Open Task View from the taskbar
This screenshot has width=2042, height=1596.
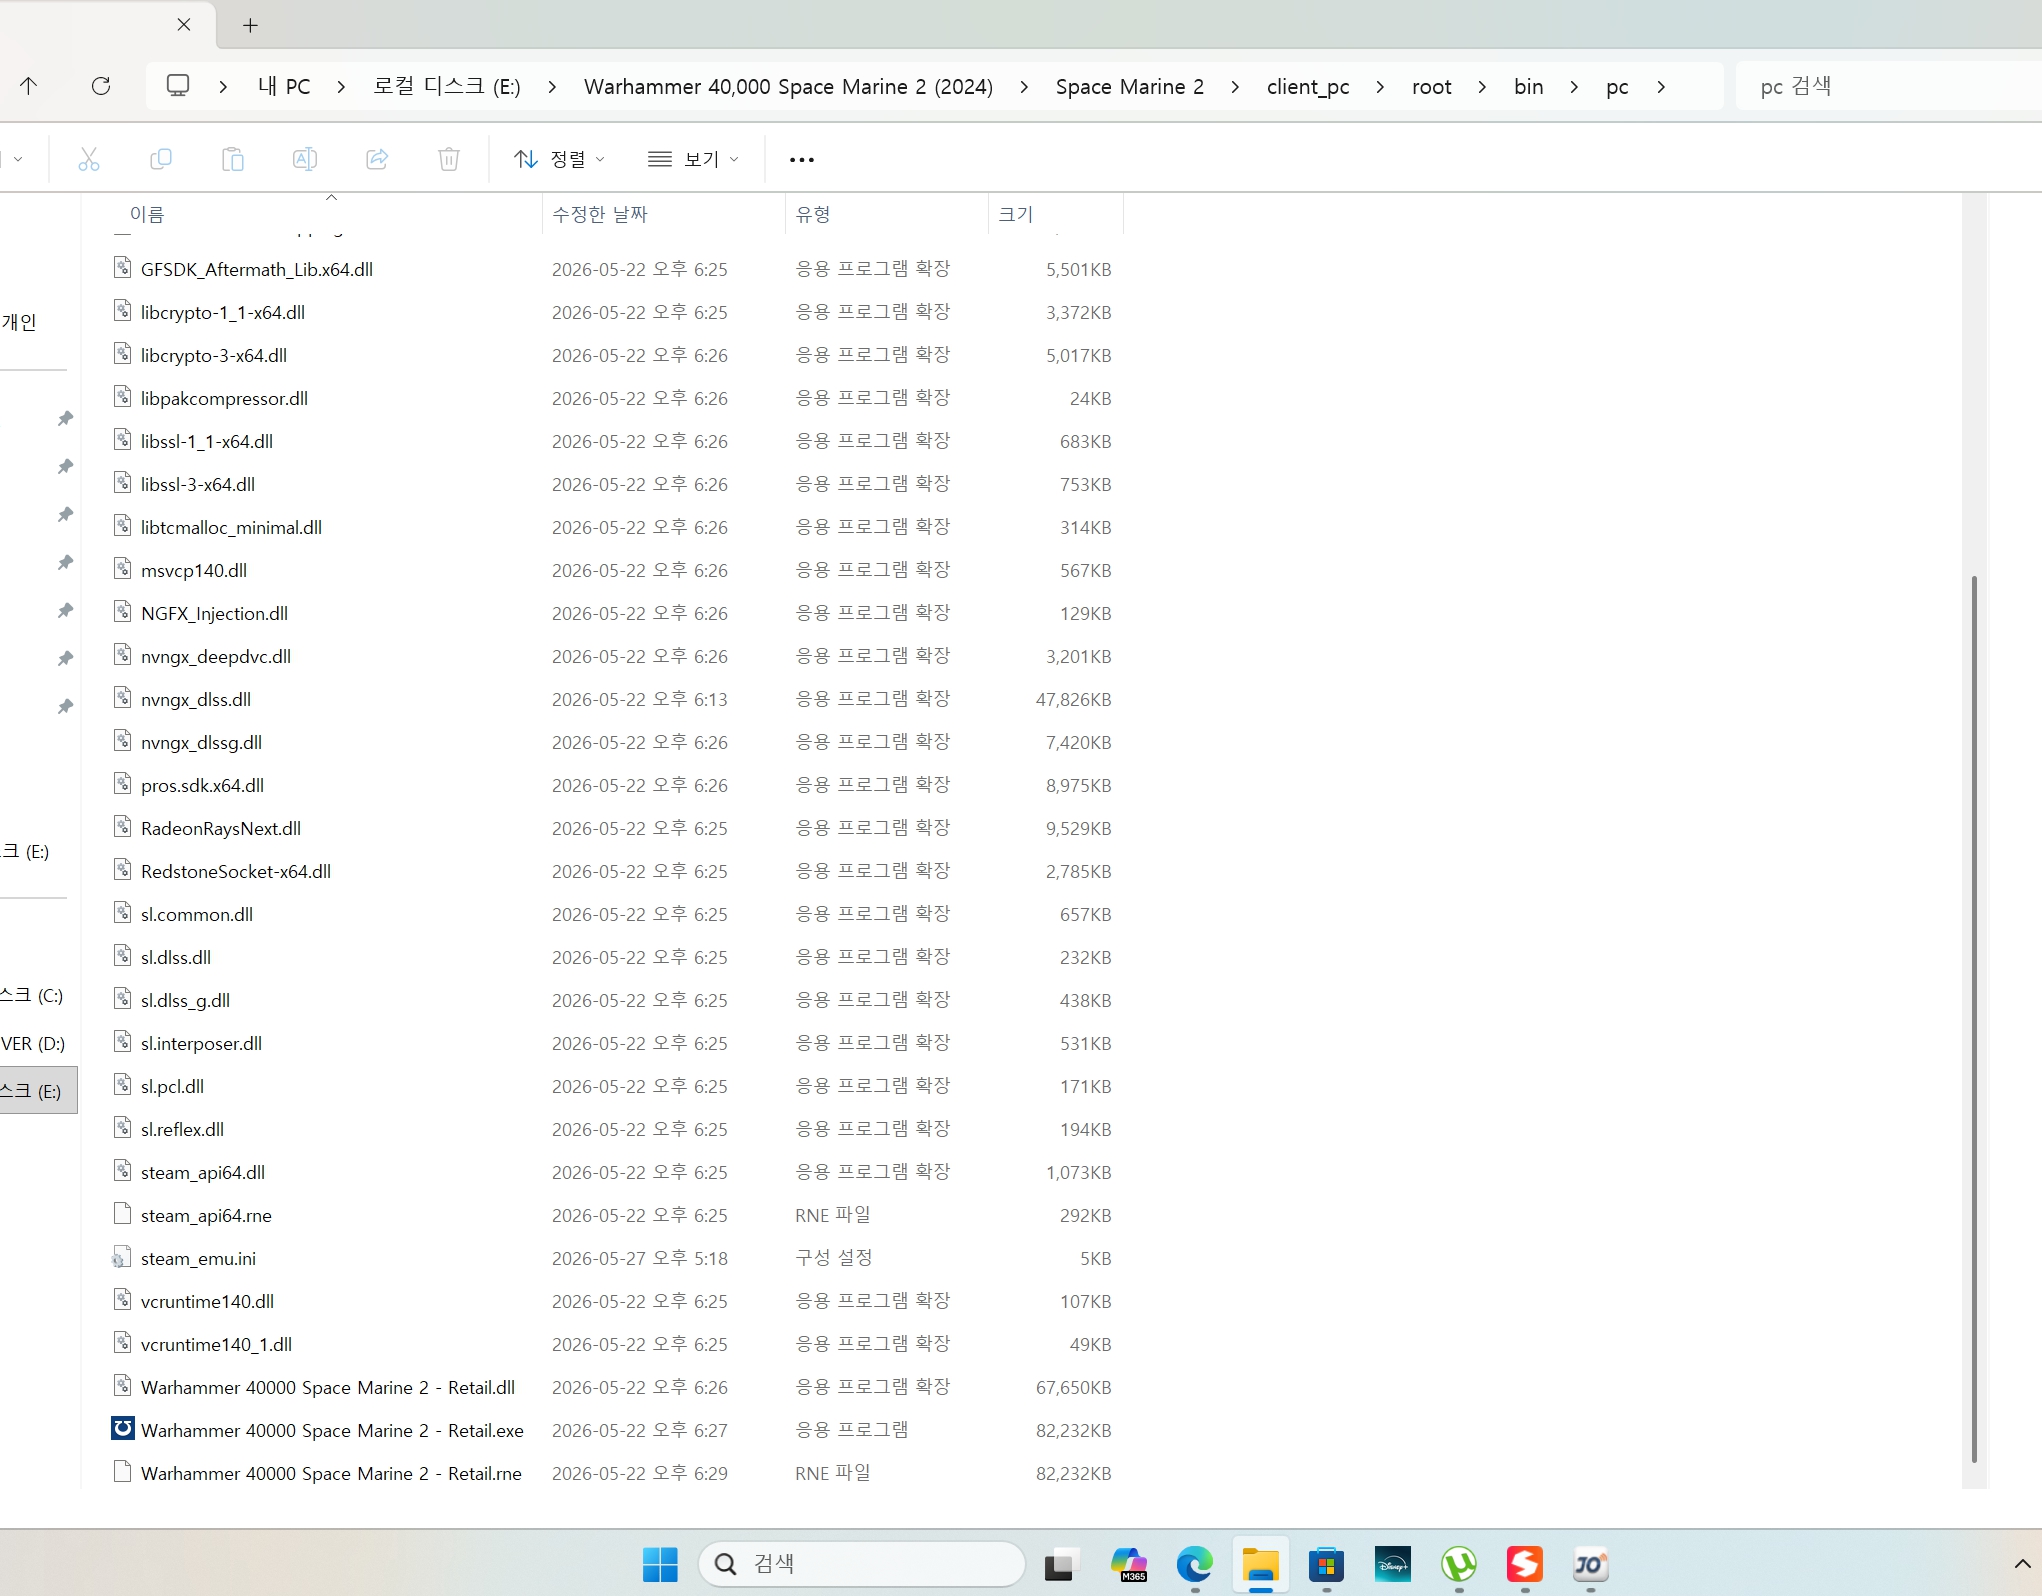point(1062,1564)
